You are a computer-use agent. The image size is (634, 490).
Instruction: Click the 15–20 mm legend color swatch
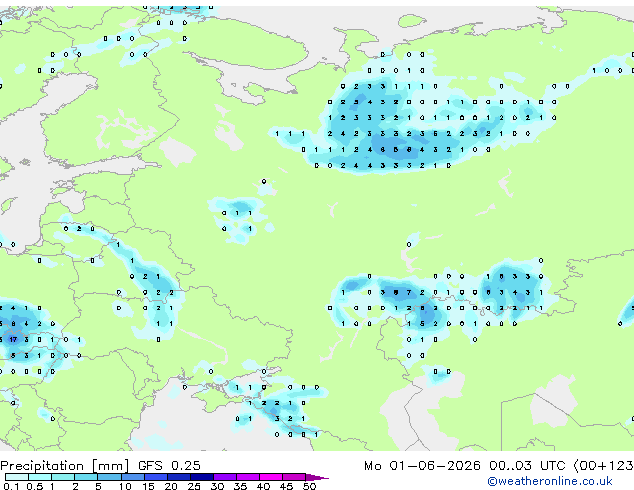click(x=156, y=477)
